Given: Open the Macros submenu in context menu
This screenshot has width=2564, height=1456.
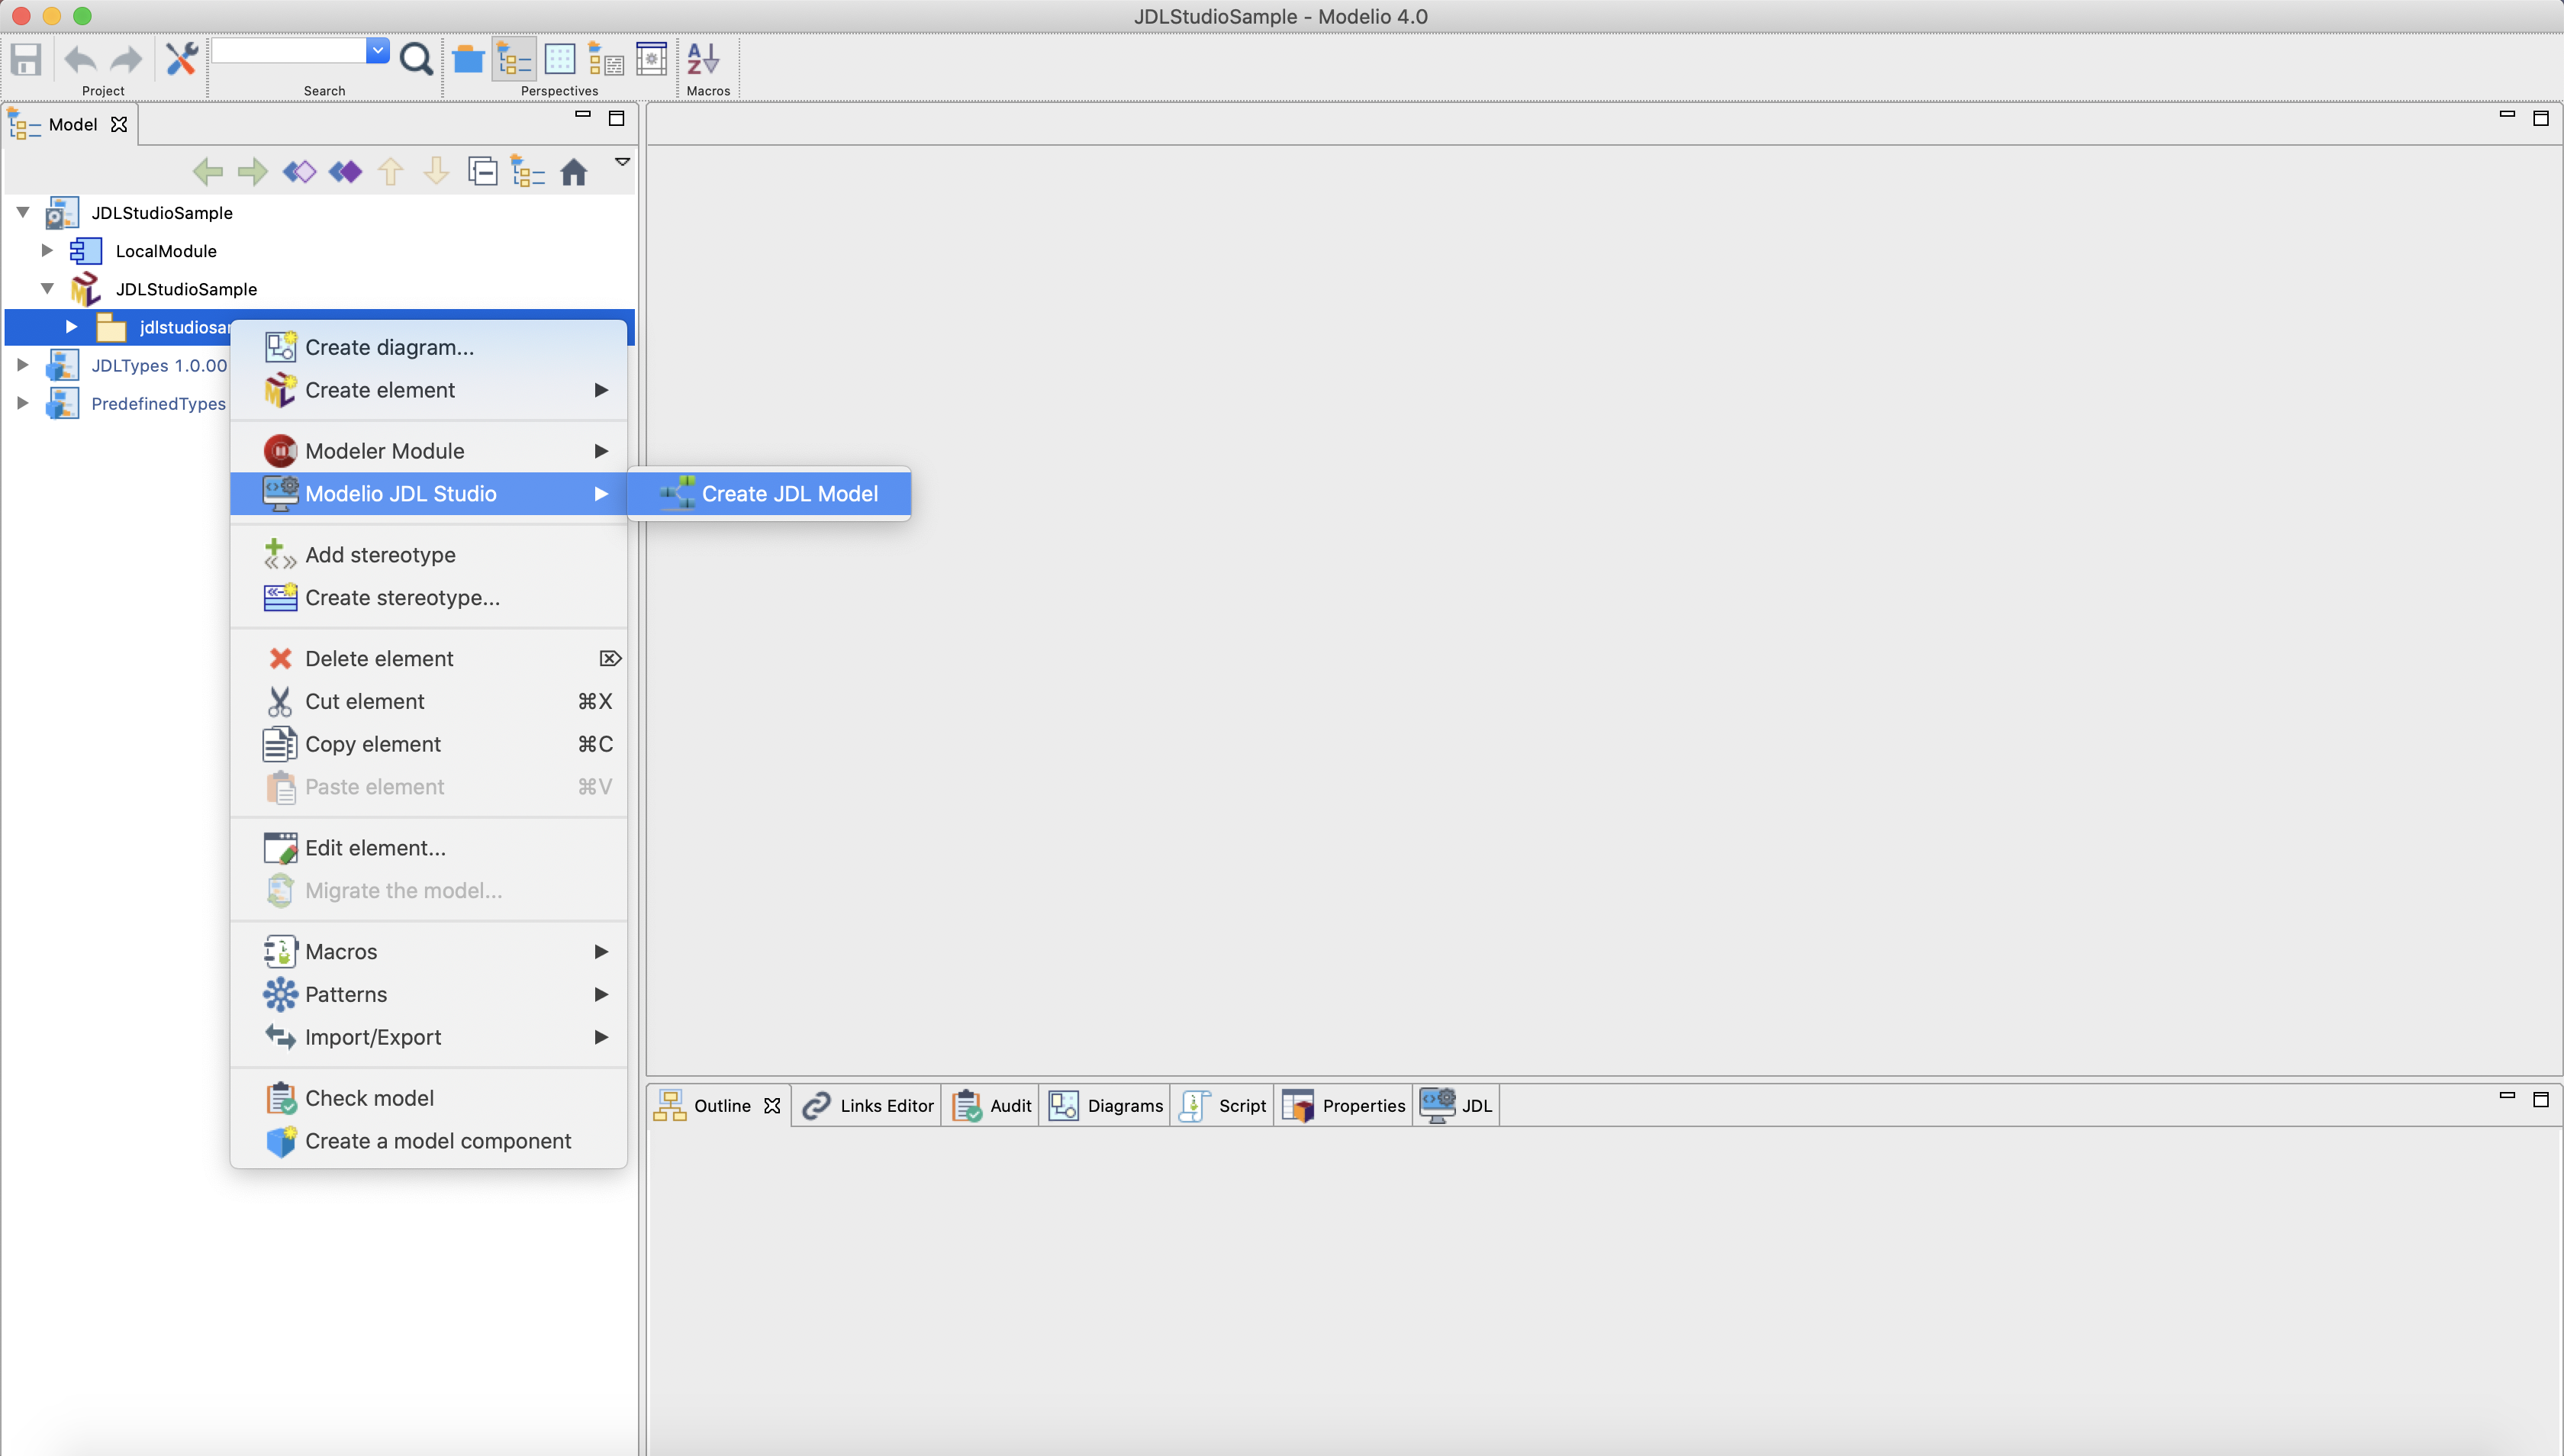Looking at the screenshot, I should coord(429,952).
